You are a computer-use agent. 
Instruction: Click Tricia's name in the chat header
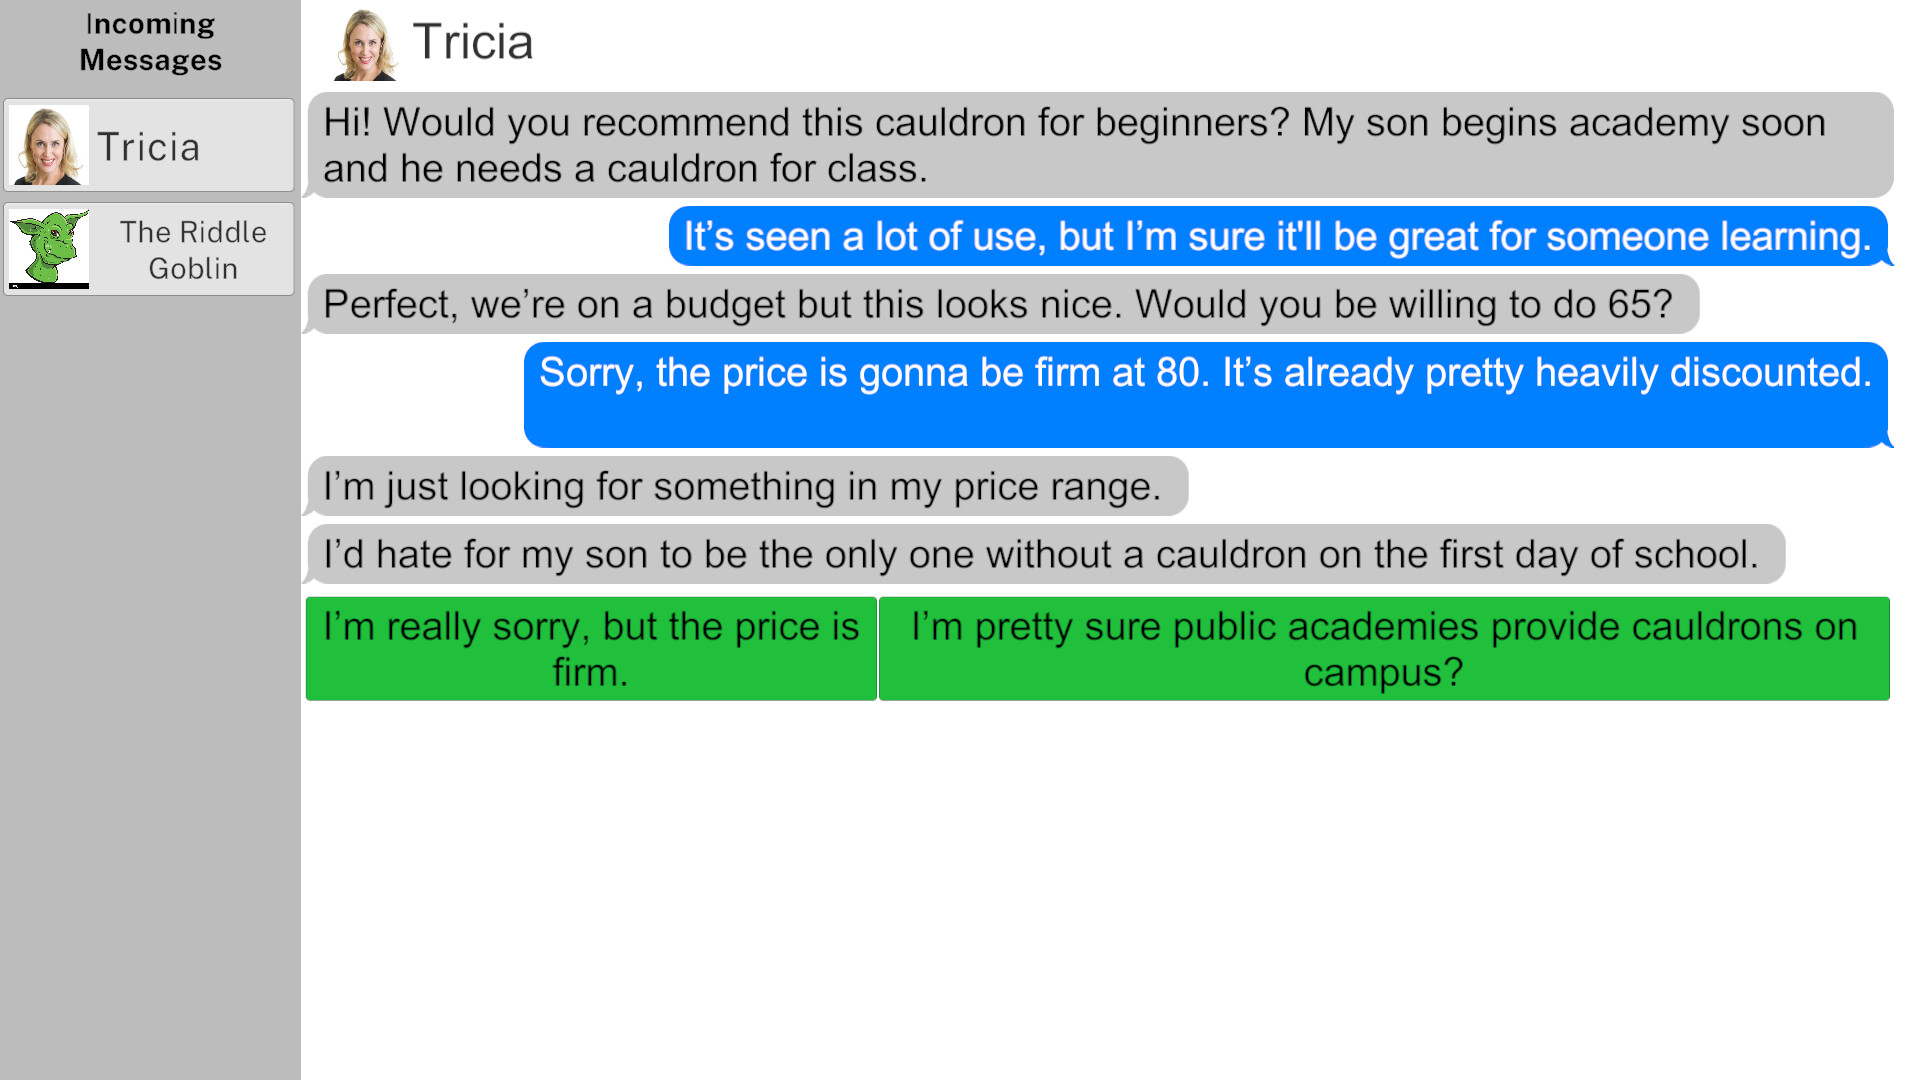pyautogui.click(x=473, y=42)
